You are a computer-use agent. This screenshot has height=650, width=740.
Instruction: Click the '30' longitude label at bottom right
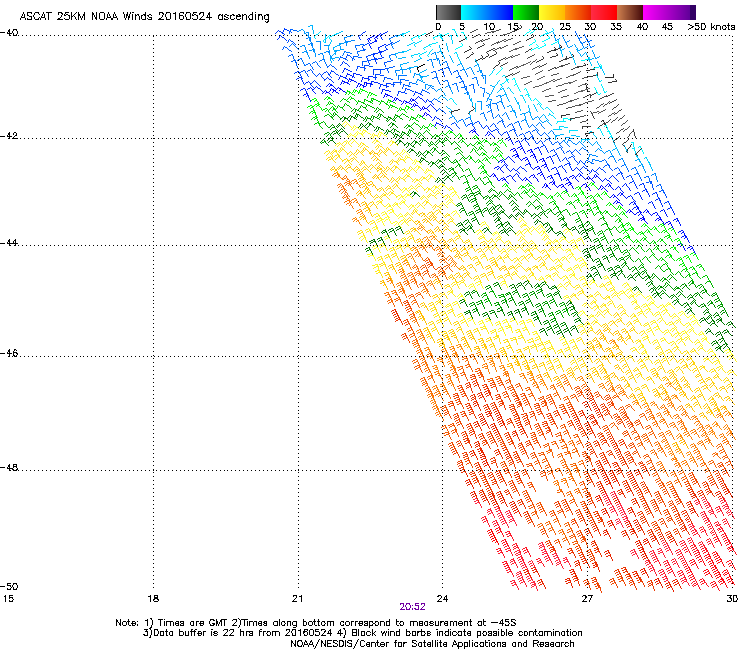click(732, 599)
